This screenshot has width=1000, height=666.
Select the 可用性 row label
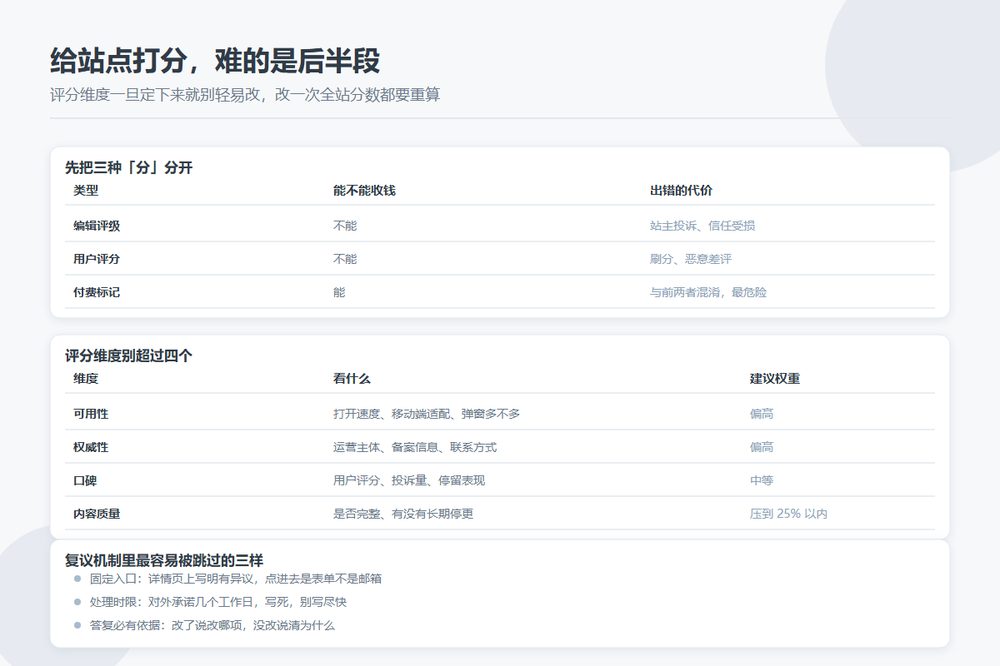91,413
